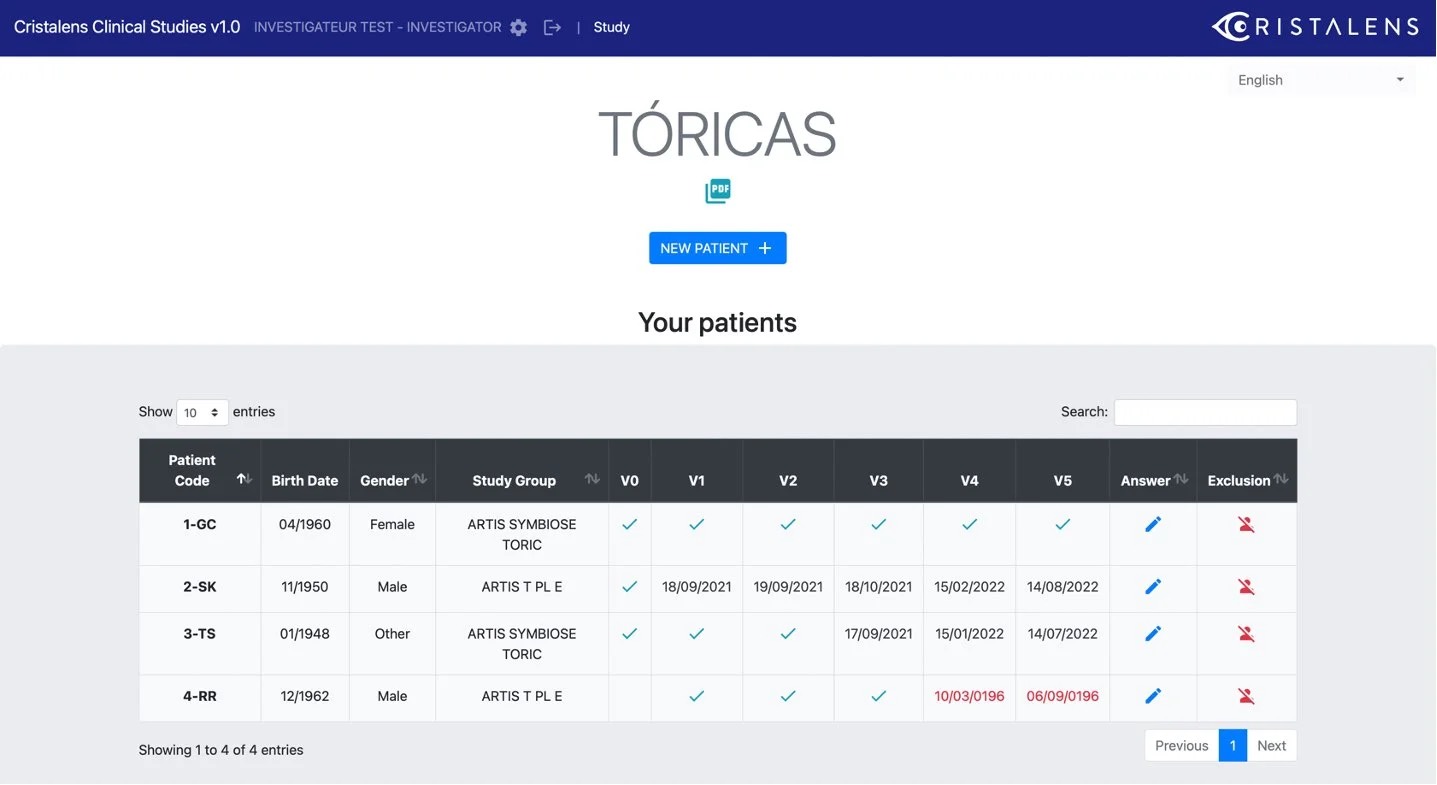Click the overdue 10/03/0196 V4 date
Image resolution: width=1437 pixels, height=785 pixels.
coord(968,696)
